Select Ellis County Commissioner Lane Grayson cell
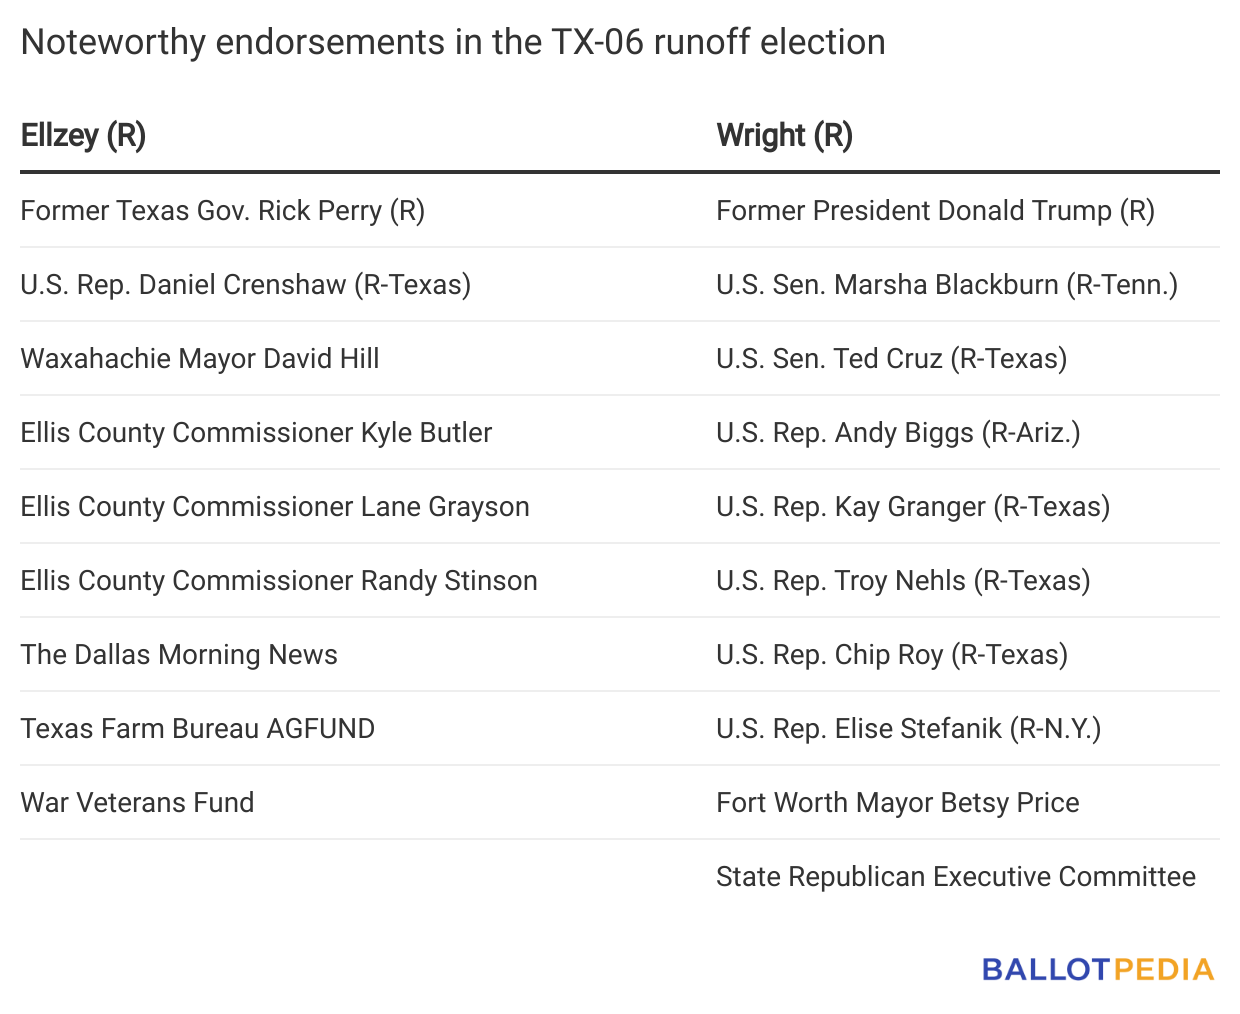The width and height of the screenshot is (1240, 1014). [x=275, y=507]
